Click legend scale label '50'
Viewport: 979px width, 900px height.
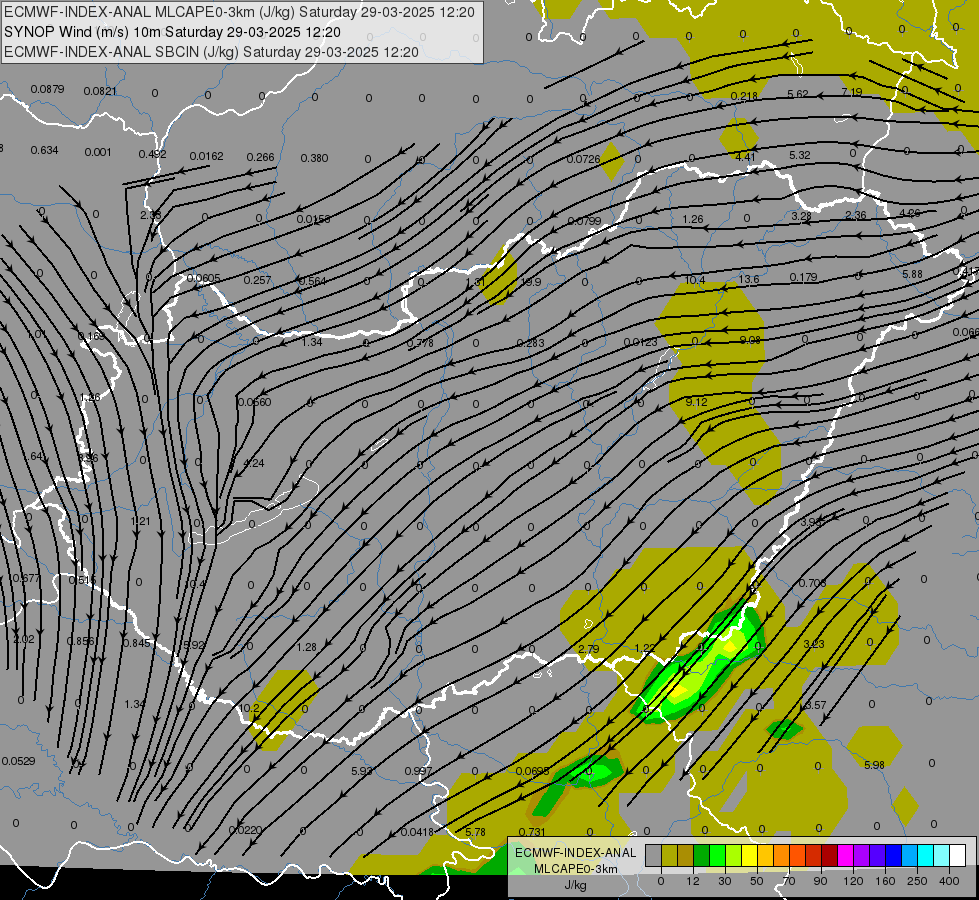pos(757,881)
